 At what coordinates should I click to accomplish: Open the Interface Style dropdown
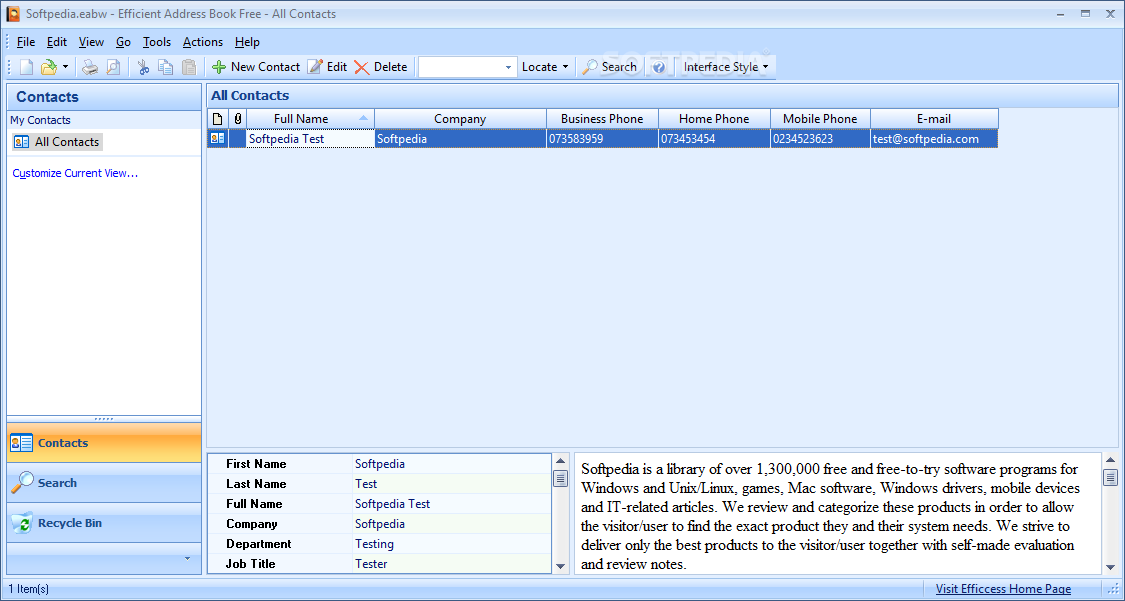tap(725, 67)
